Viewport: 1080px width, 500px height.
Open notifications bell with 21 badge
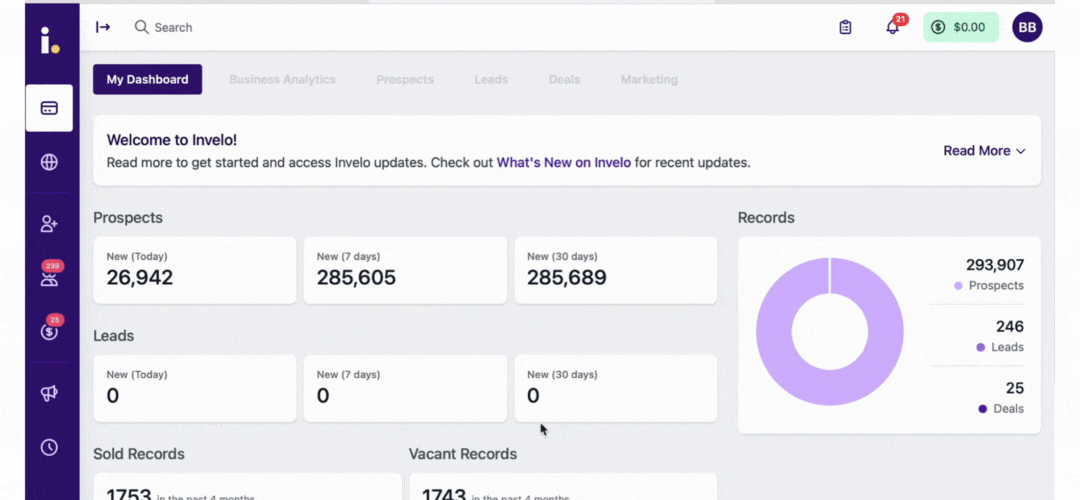coord(894,26)
